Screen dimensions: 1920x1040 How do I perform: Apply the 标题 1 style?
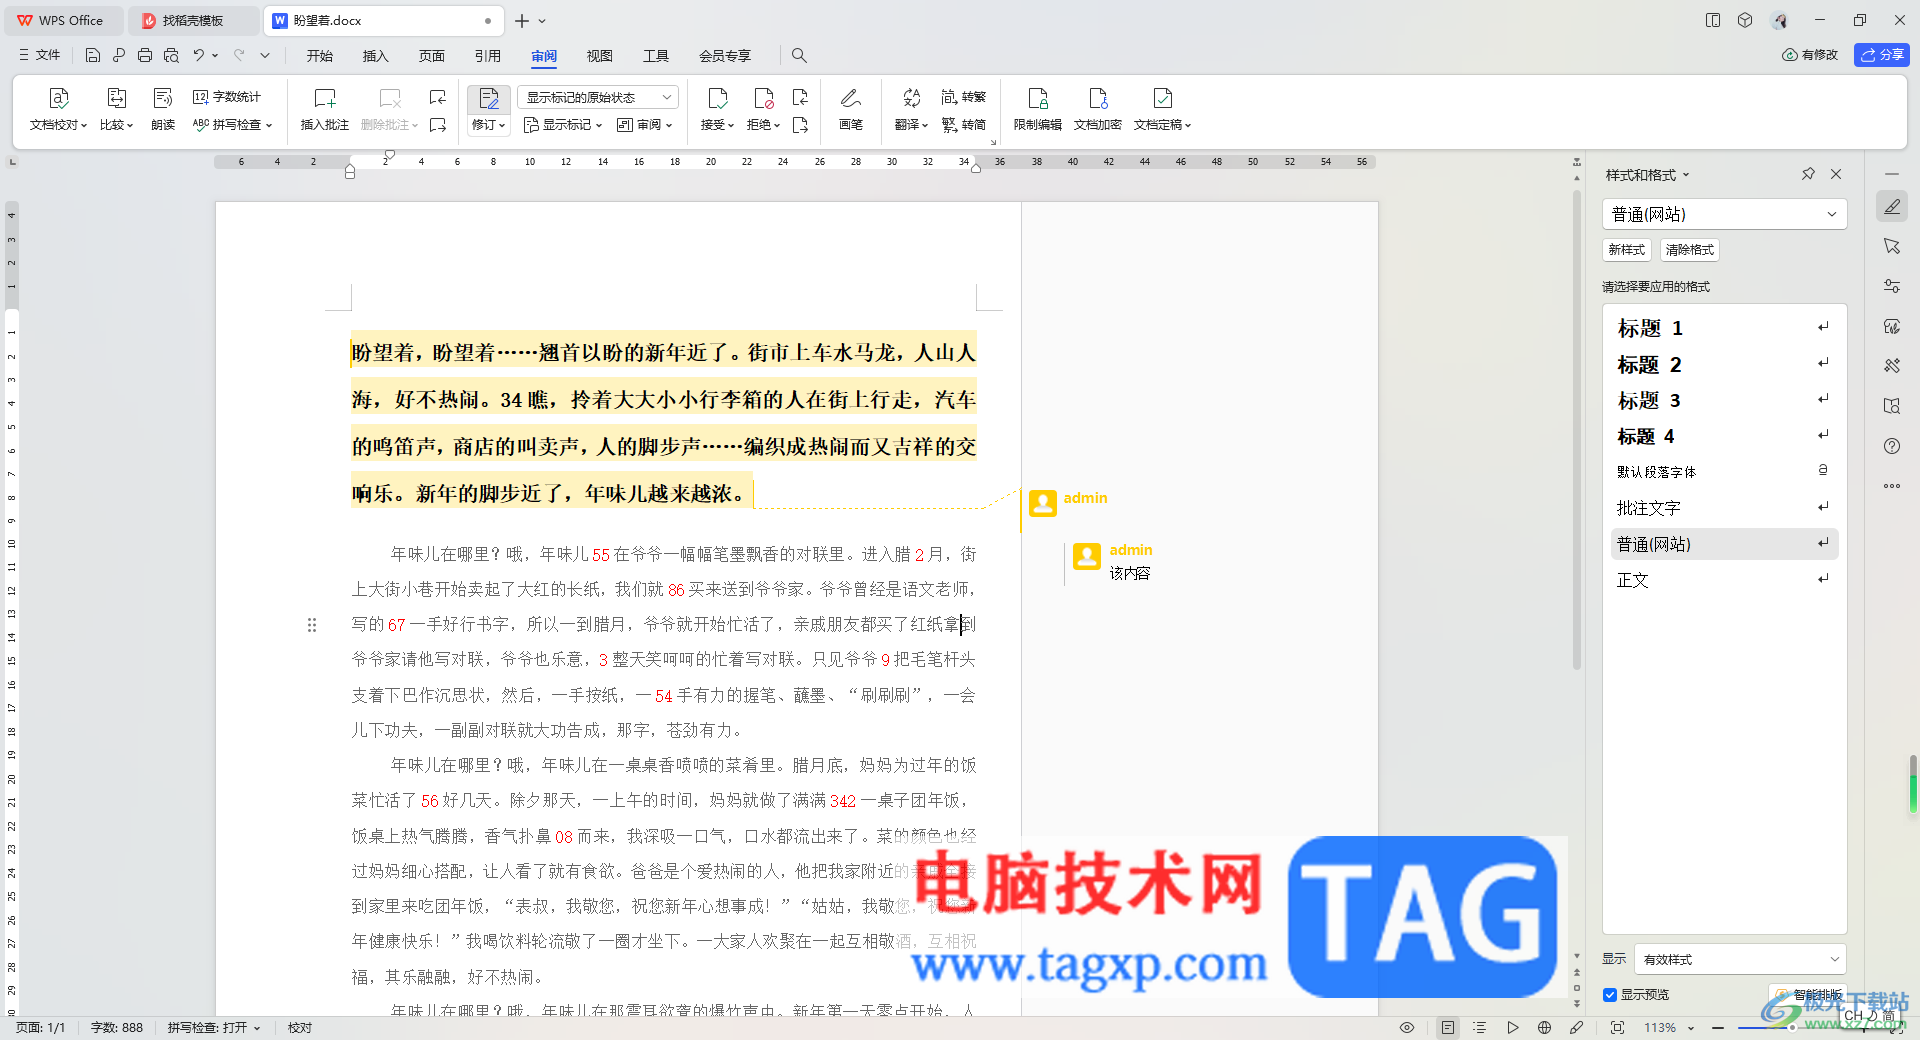[x=1722, y=328]
